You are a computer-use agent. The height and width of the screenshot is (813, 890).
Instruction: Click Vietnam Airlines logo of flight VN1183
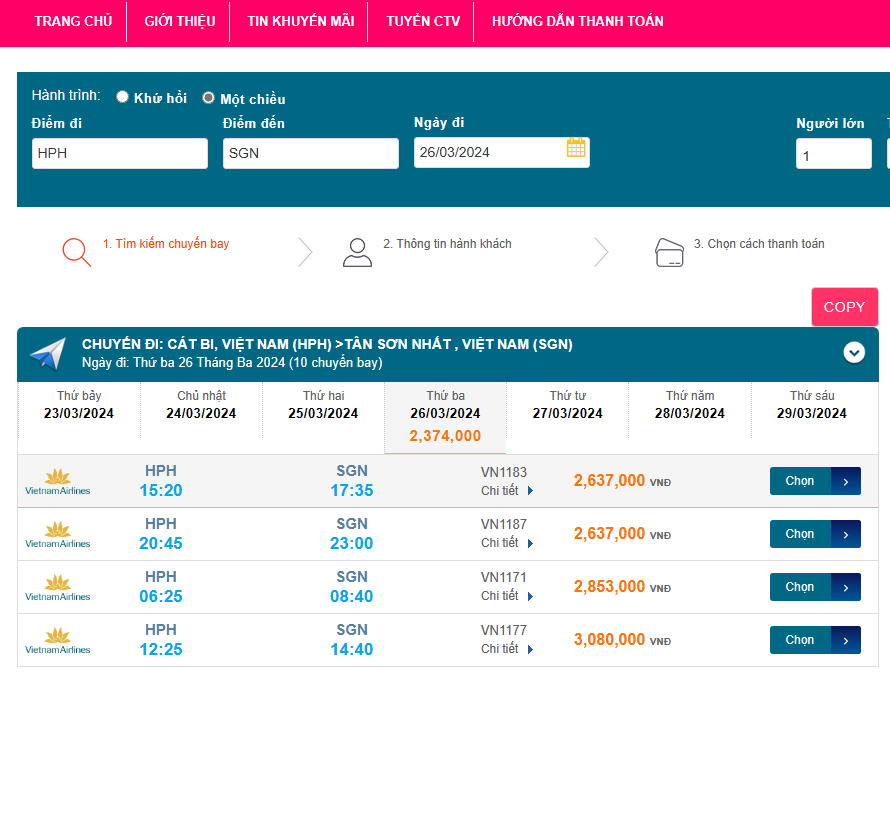point(57,481)
